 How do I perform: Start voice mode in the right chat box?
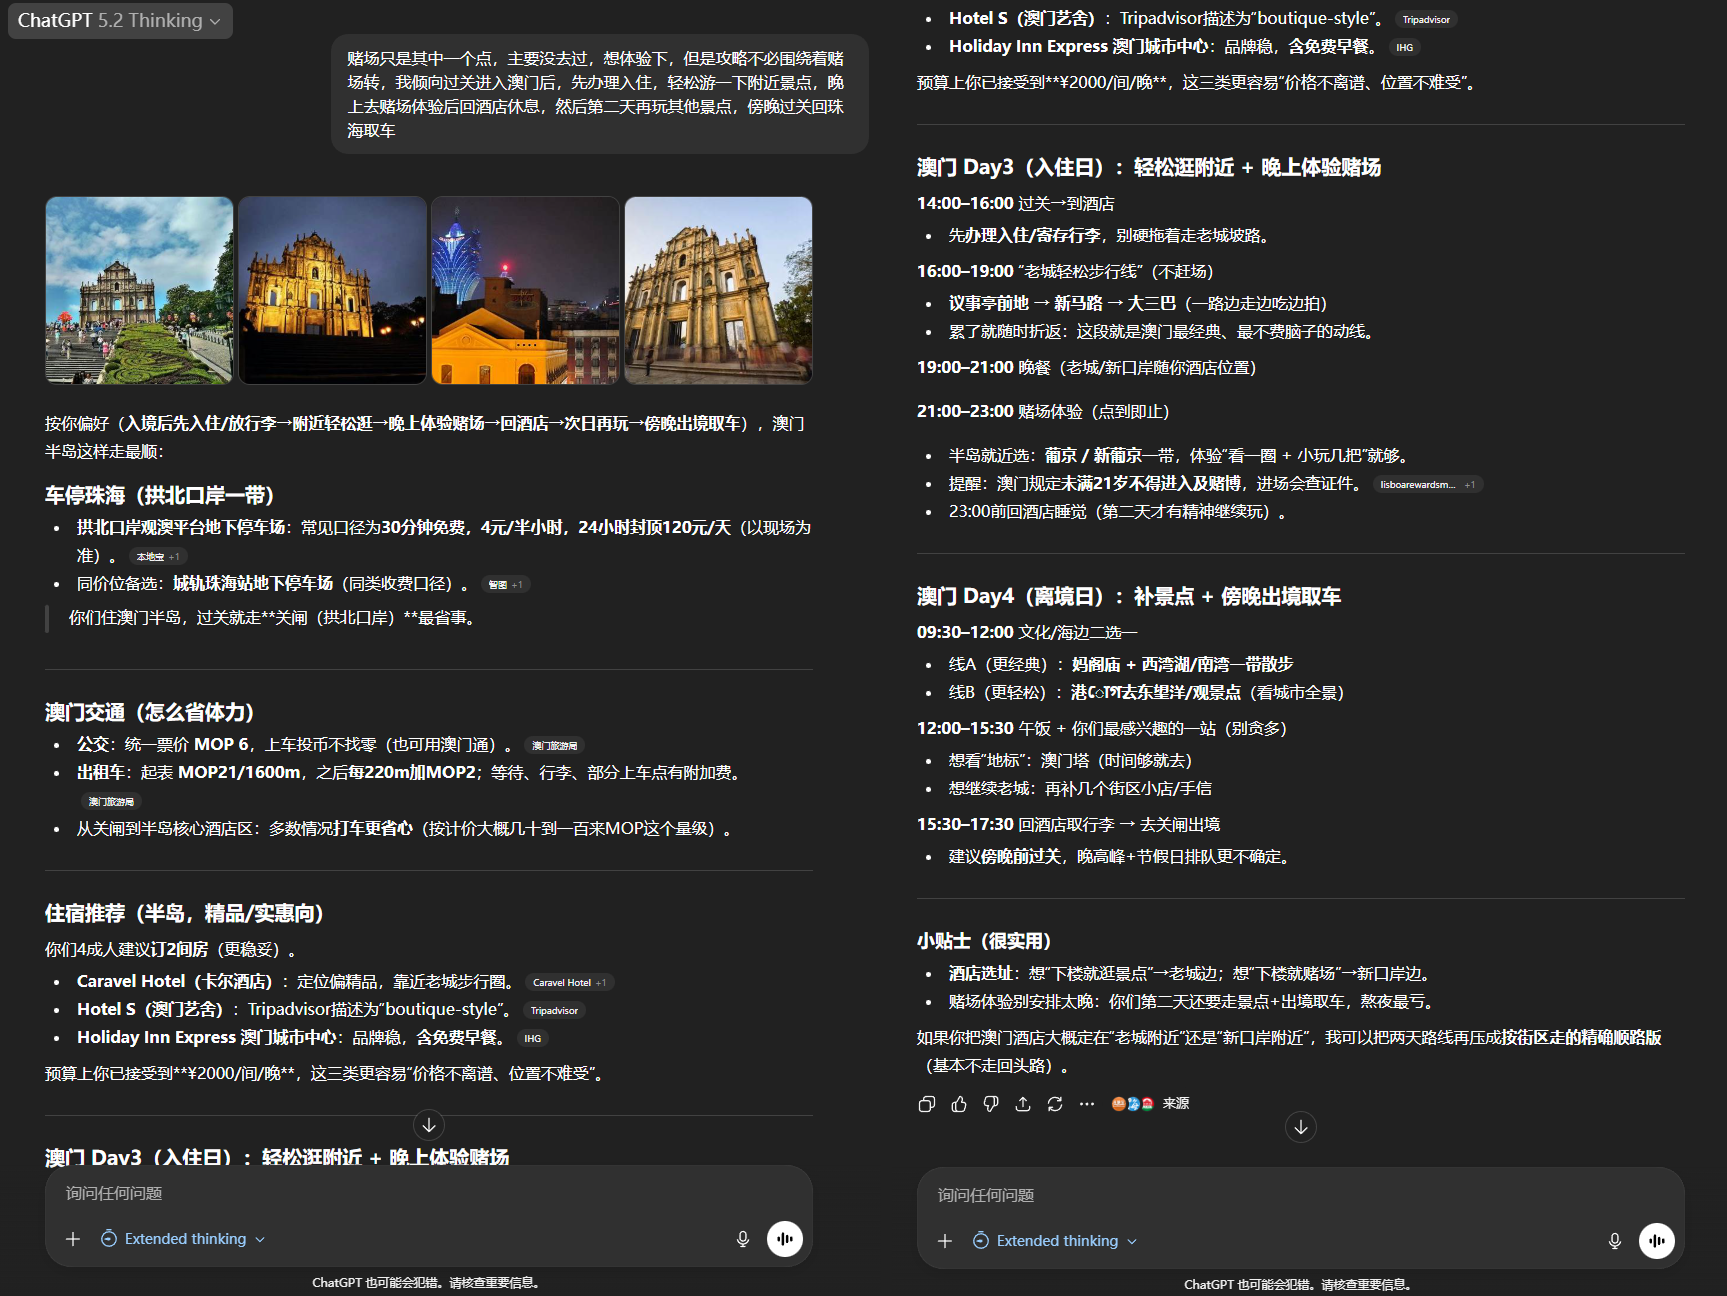(1656, 1241)
